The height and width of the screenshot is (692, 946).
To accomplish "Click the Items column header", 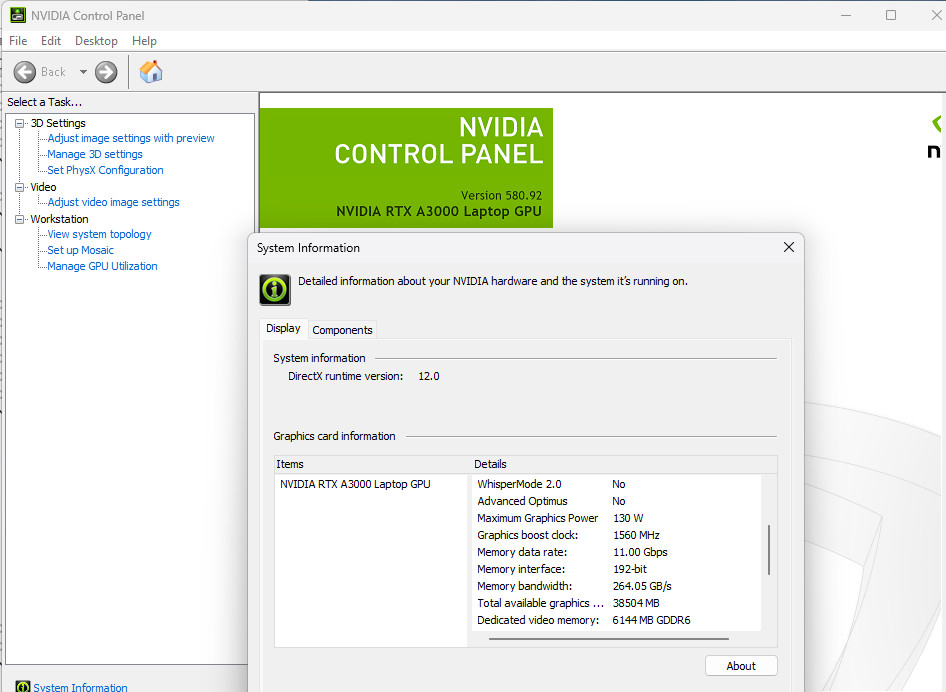I will click(372, 464).
